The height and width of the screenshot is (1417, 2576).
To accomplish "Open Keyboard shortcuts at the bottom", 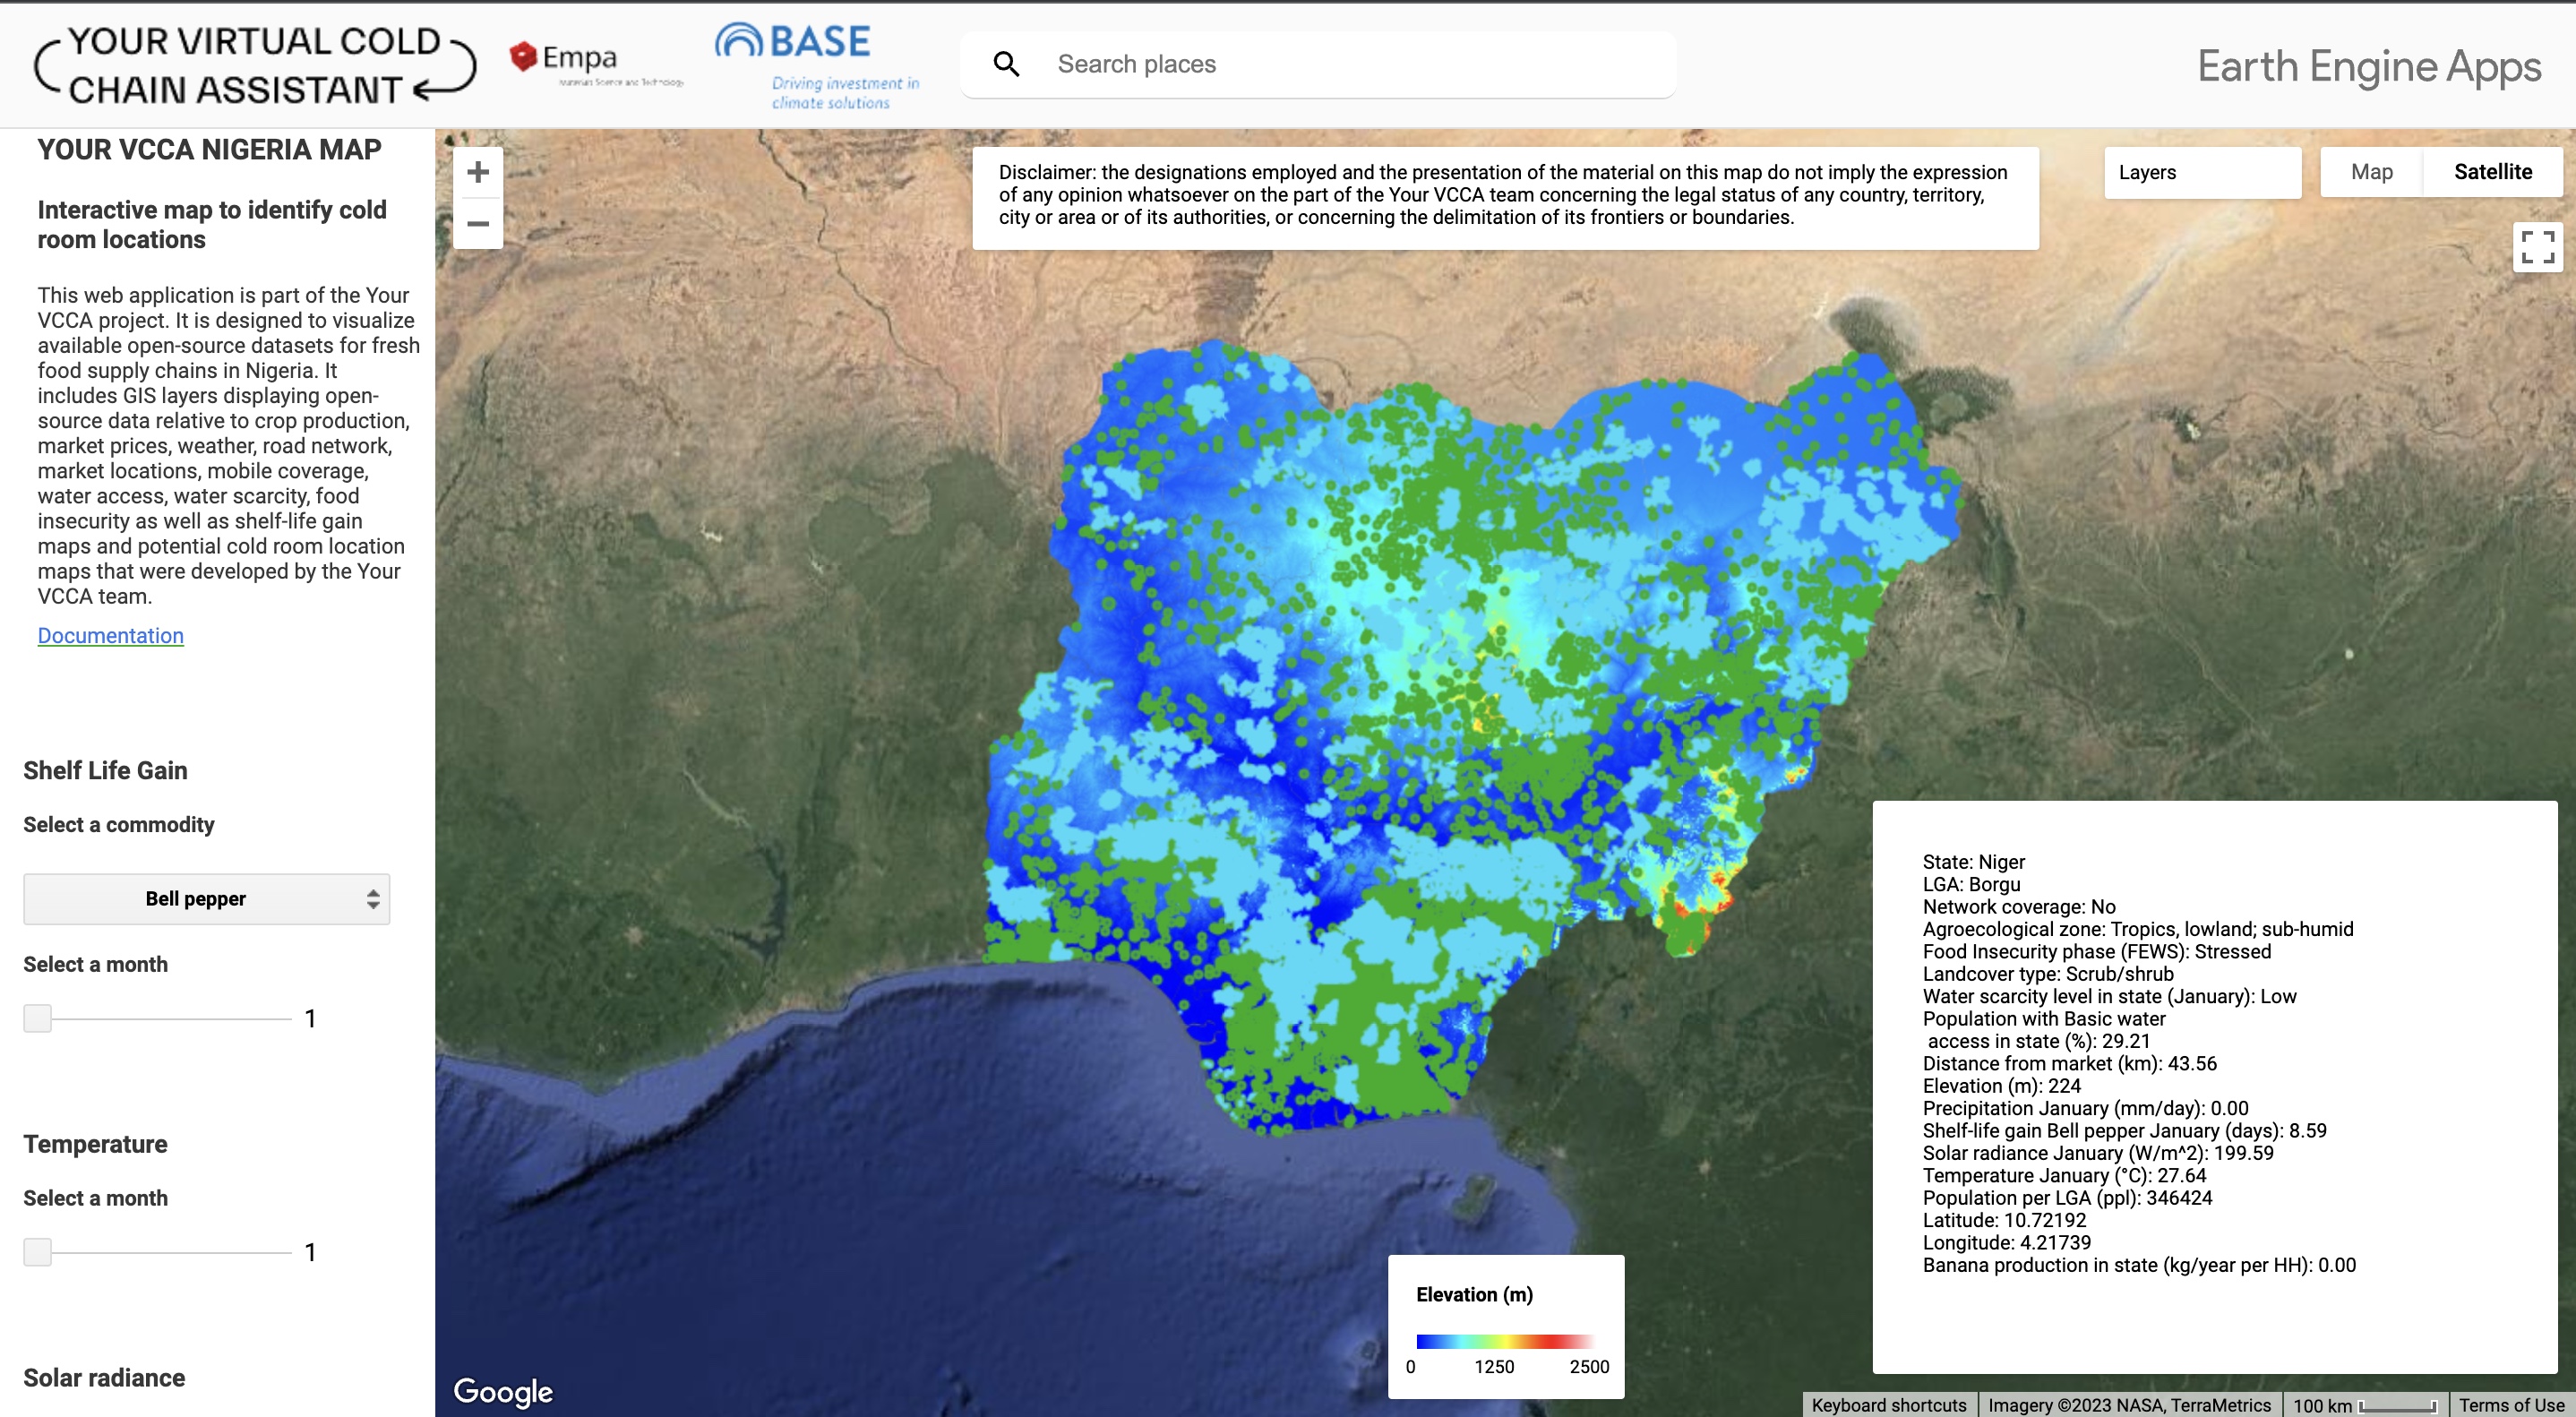I will (1888, 1404).
